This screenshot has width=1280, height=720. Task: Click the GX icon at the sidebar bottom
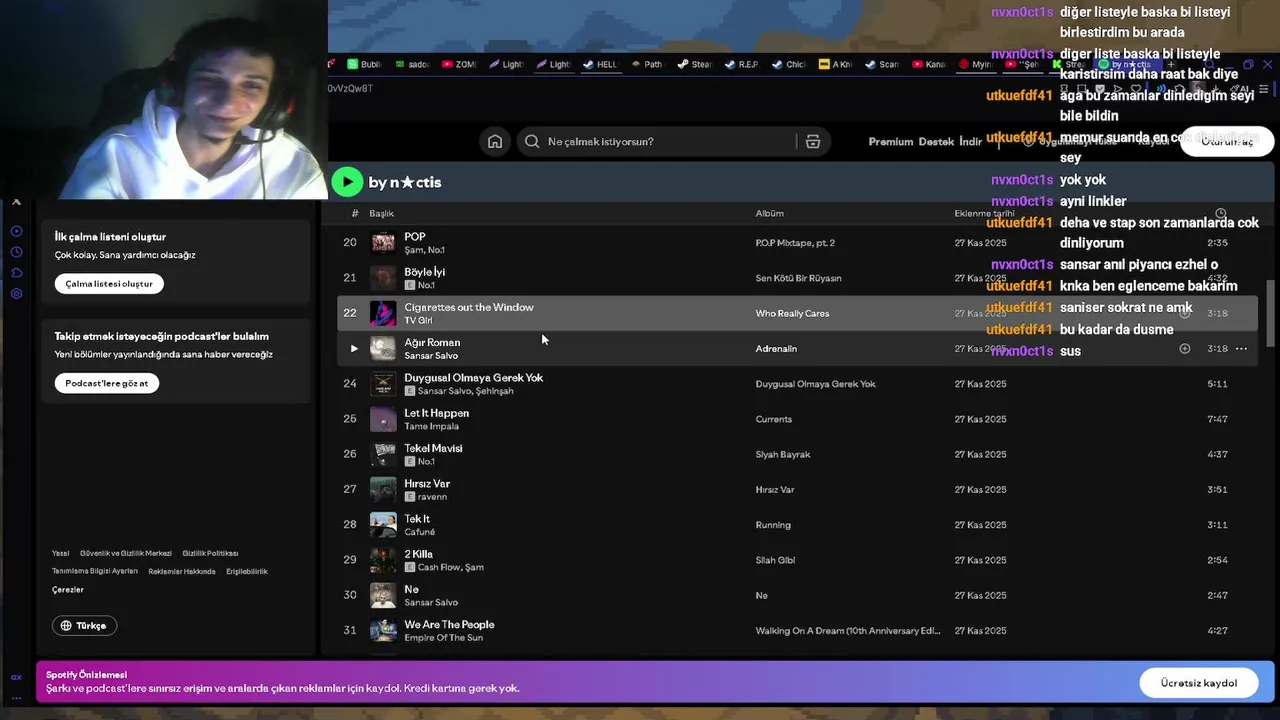16,677
